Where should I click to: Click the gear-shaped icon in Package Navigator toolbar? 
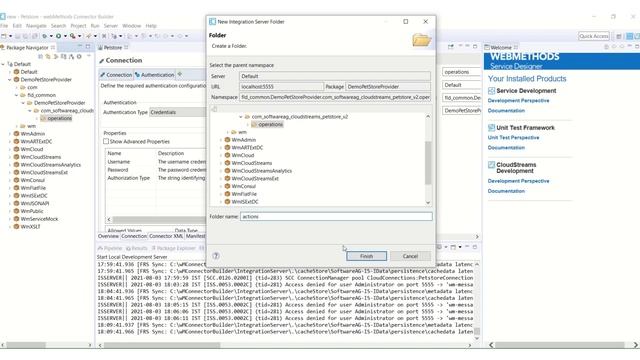click(x=79, y=56)
